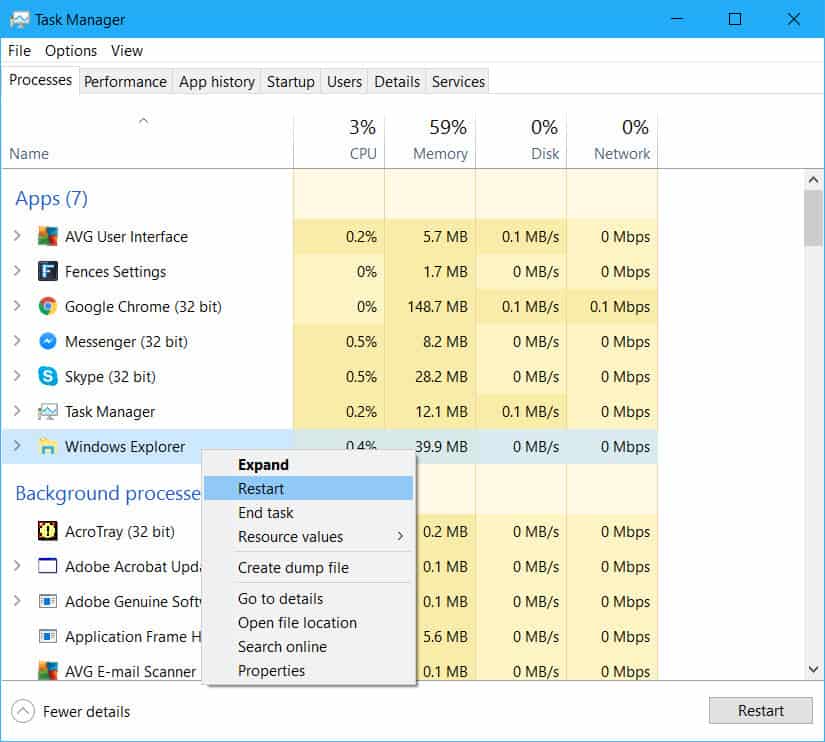
Task: Open the Options menu
Action: pos(70,50)
